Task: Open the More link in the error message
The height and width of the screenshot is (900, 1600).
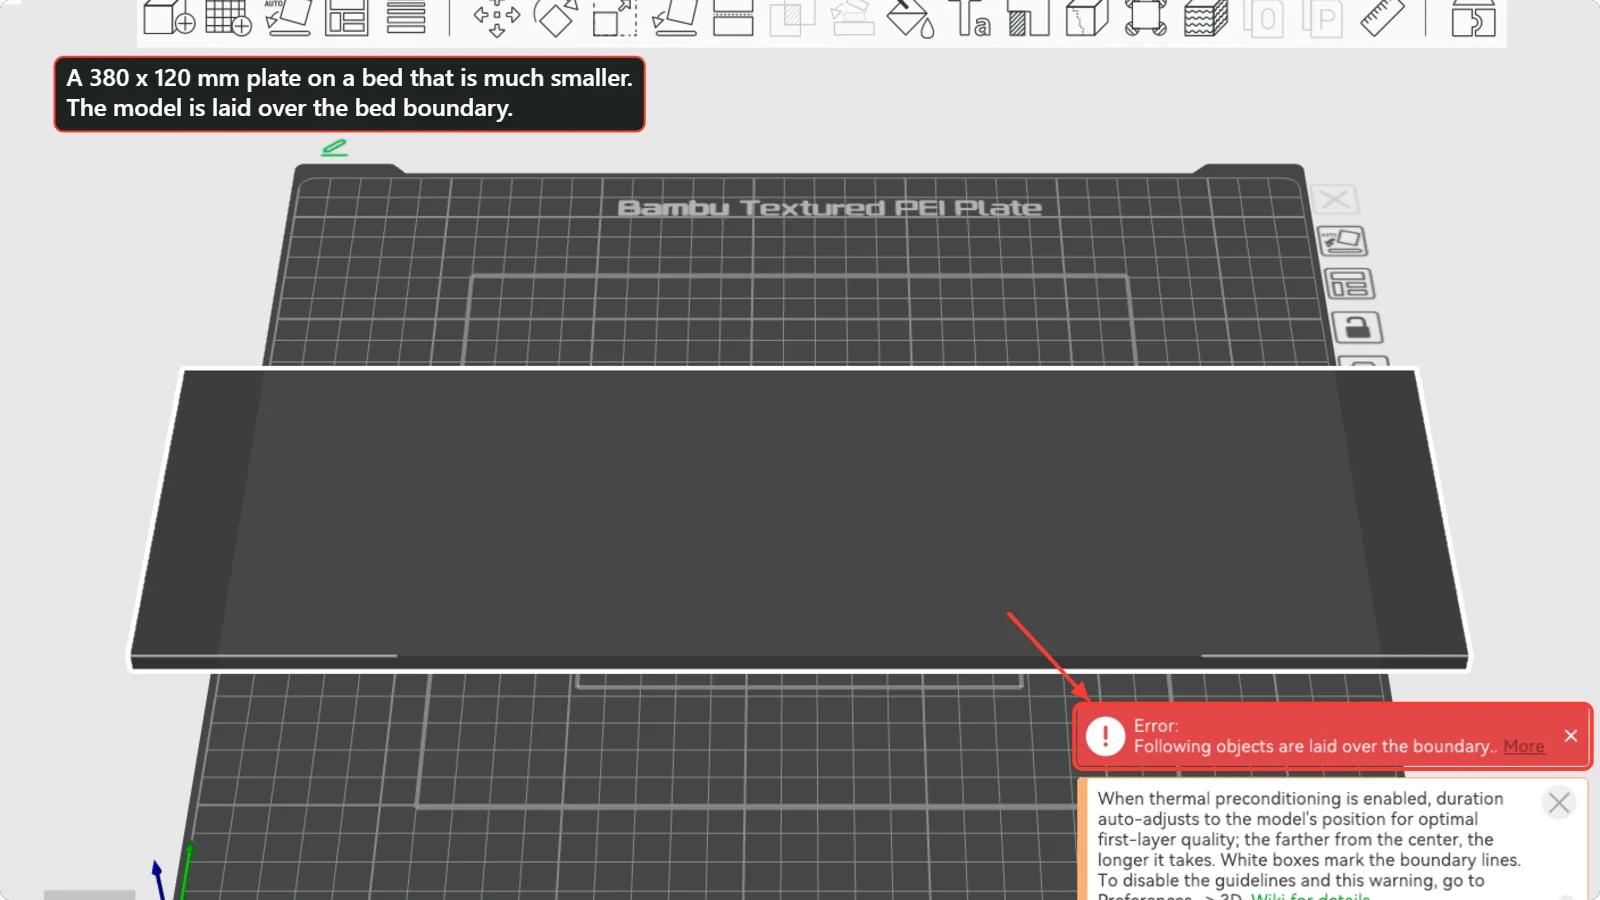Action: point(1523,746)
